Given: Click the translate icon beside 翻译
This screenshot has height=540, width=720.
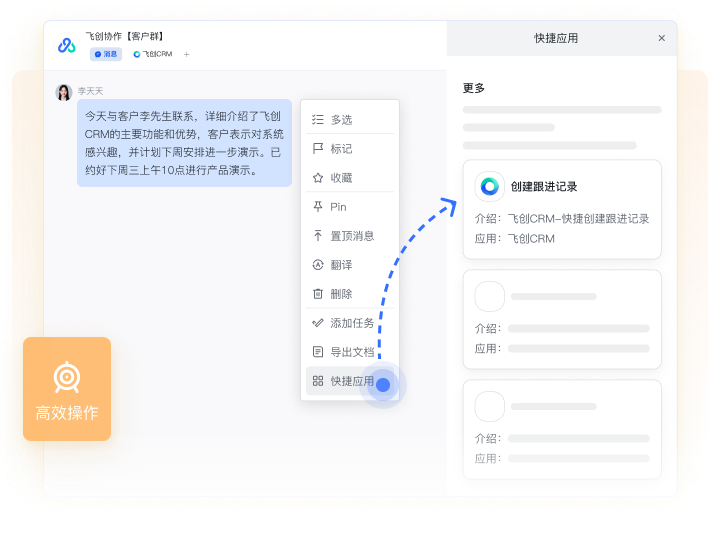Looking at the screenshot, I should click(x=318, y=265).
